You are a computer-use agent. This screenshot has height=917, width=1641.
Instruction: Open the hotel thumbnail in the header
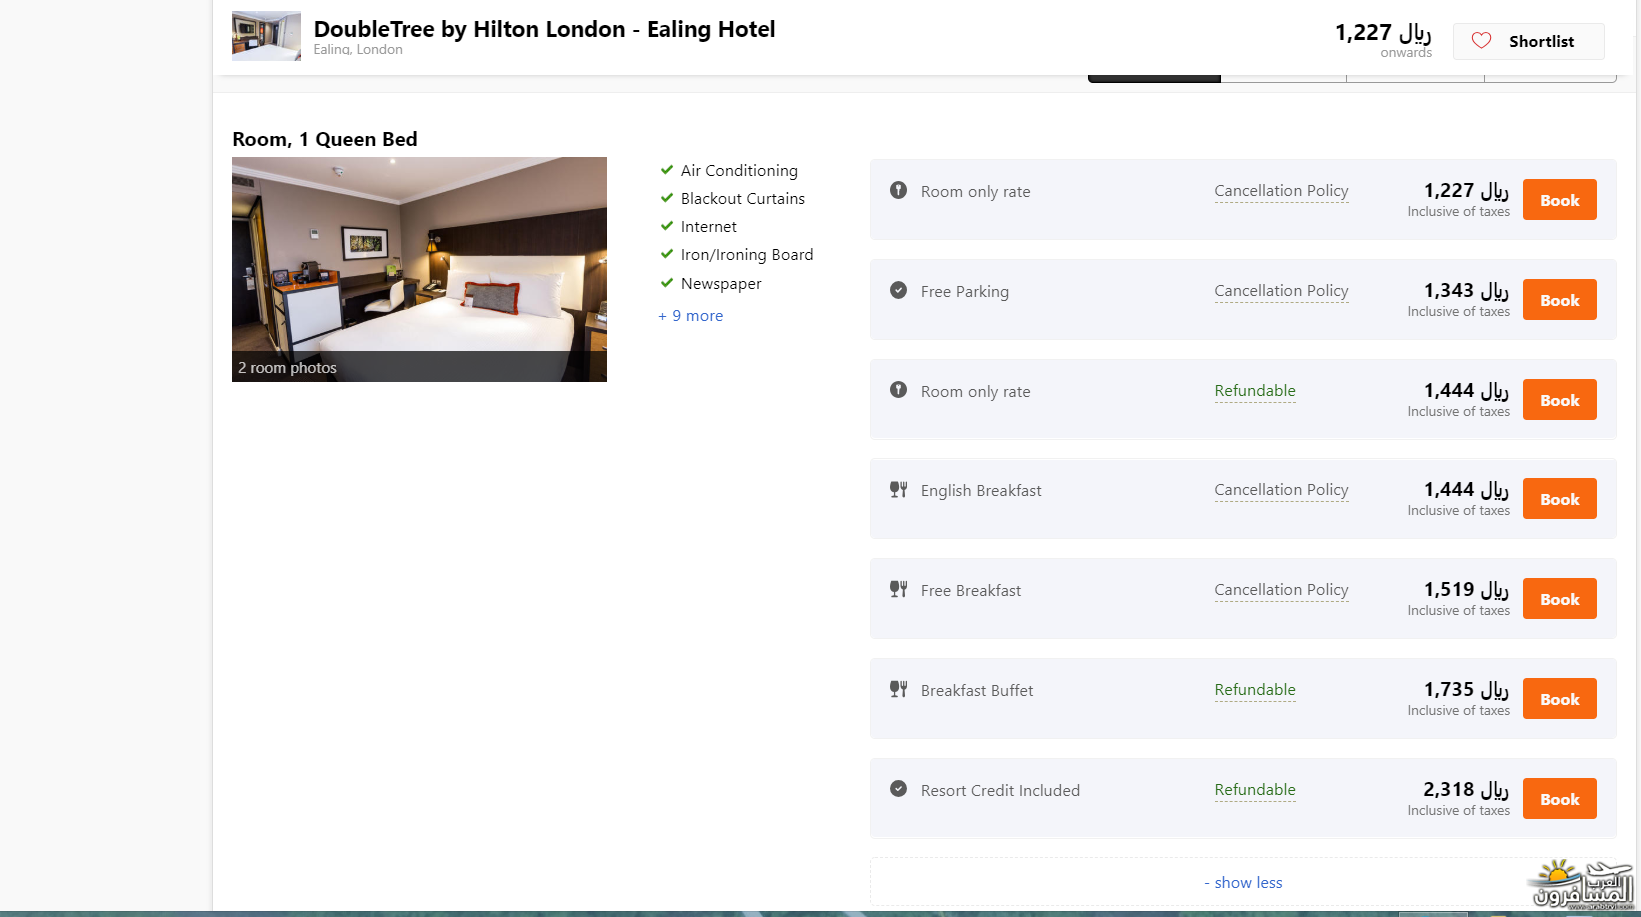tap(266, 36)
